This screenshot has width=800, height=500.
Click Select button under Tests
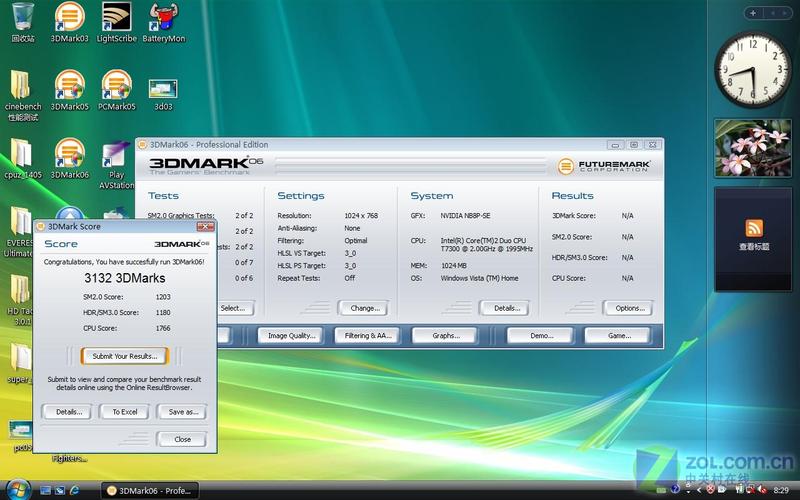pyautogui.click(x=233, y=308)
